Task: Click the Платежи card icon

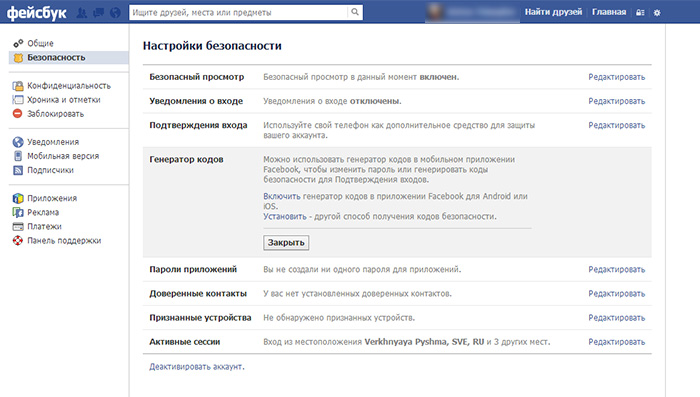Action: click(18, 226)
